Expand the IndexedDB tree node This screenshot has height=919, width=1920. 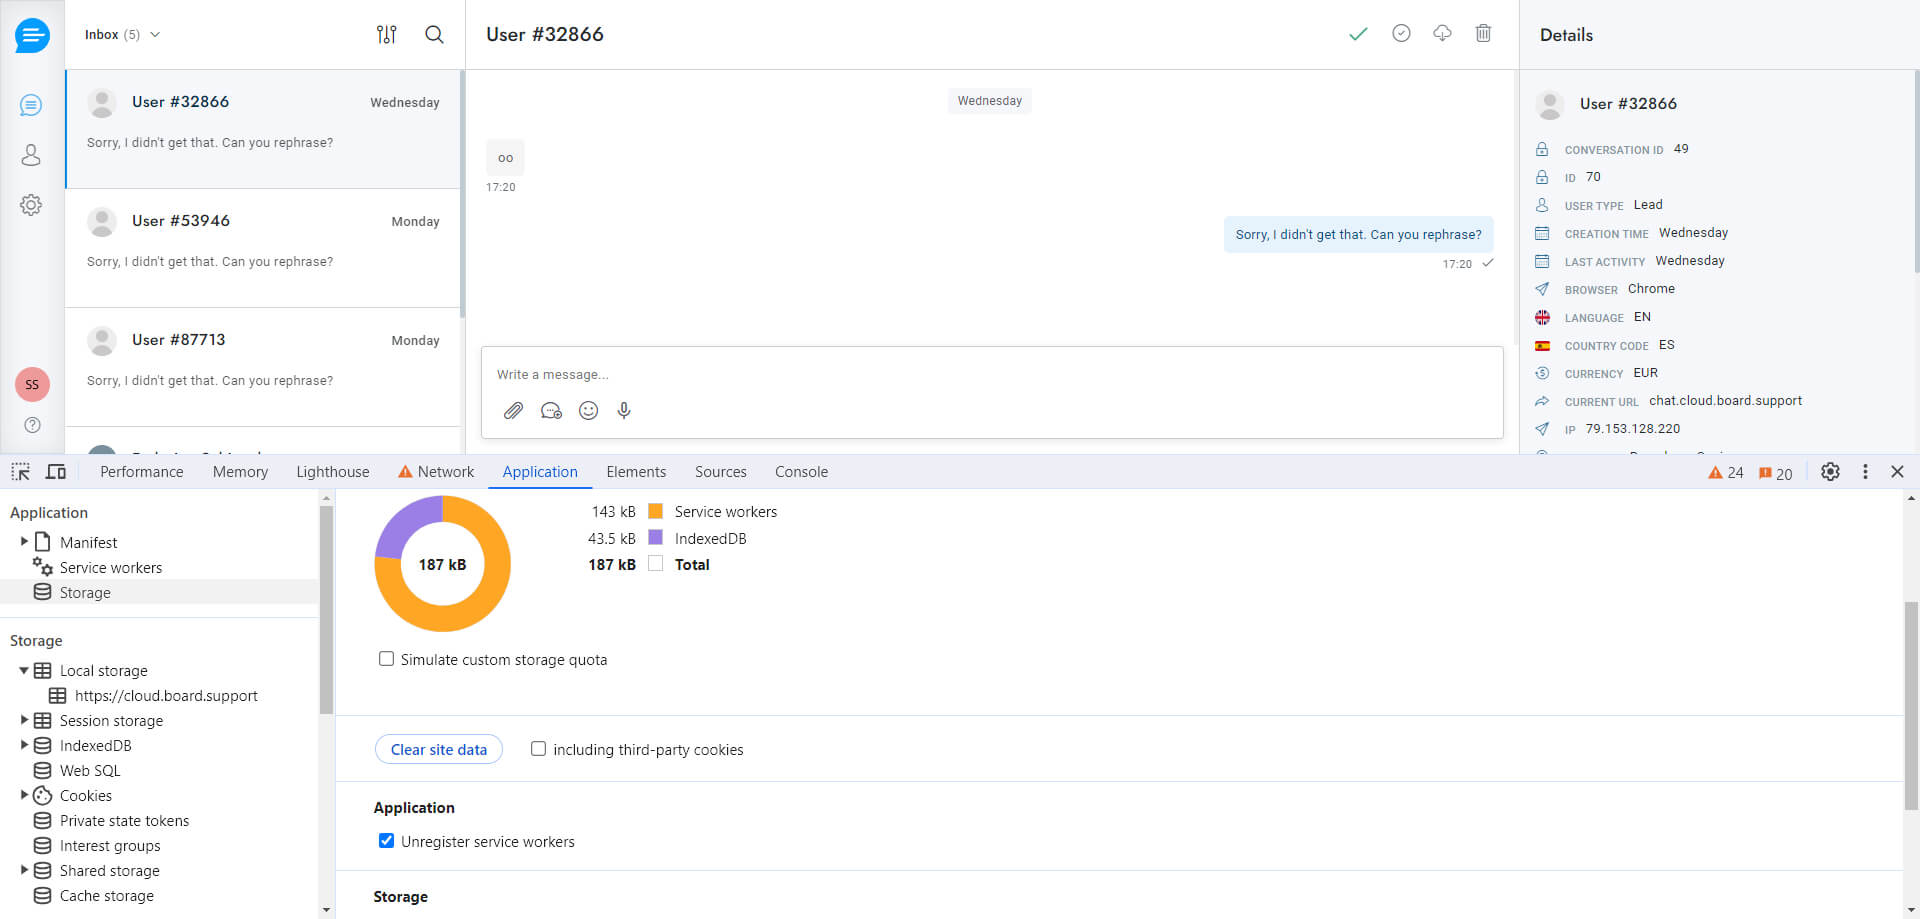tap(24, 746)
